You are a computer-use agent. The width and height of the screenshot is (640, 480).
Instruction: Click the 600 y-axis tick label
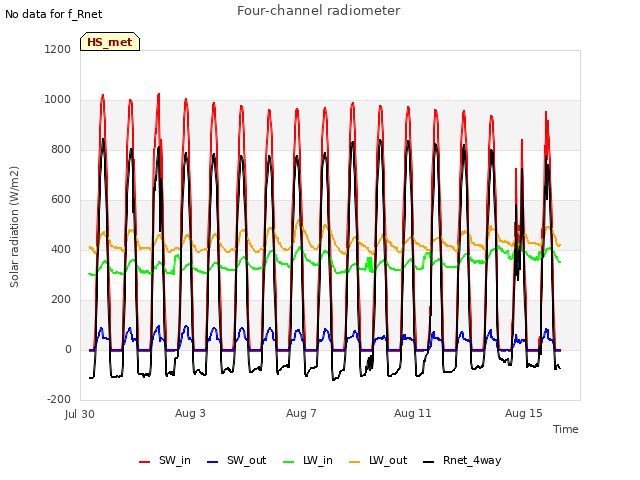coord(61,200)
